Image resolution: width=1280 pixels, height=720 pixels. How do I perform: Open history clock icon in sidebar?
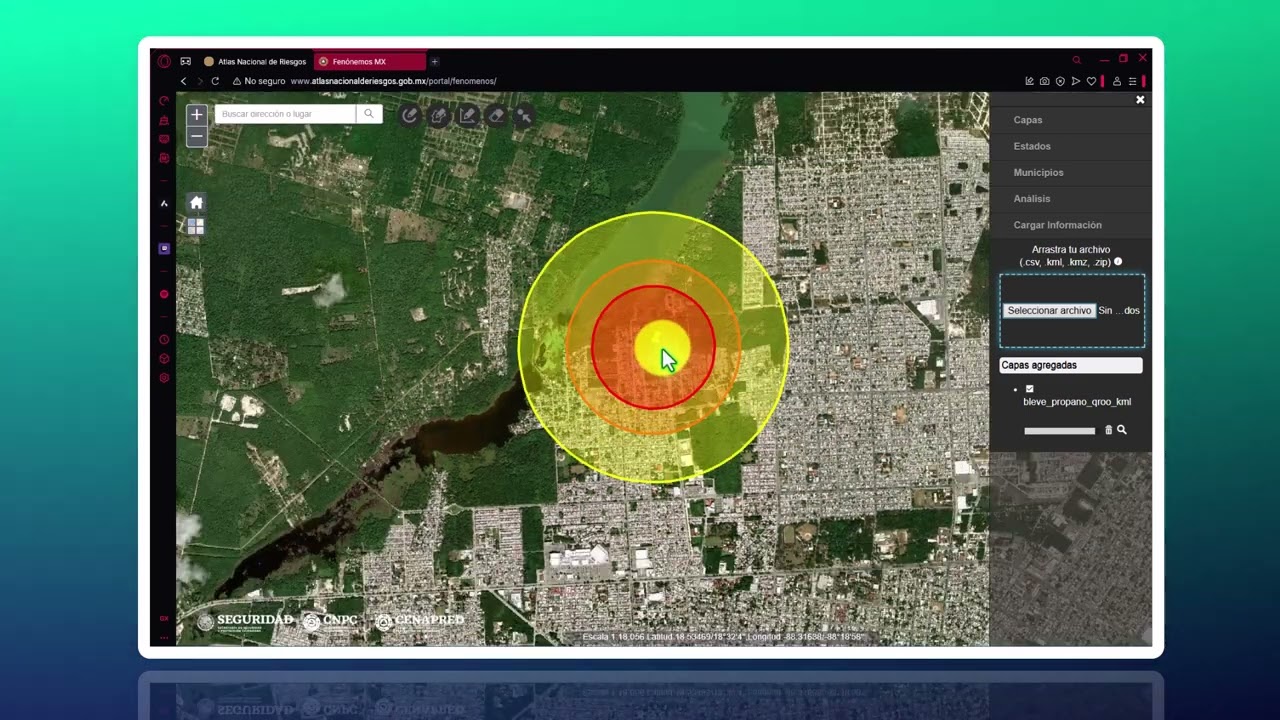164,340
